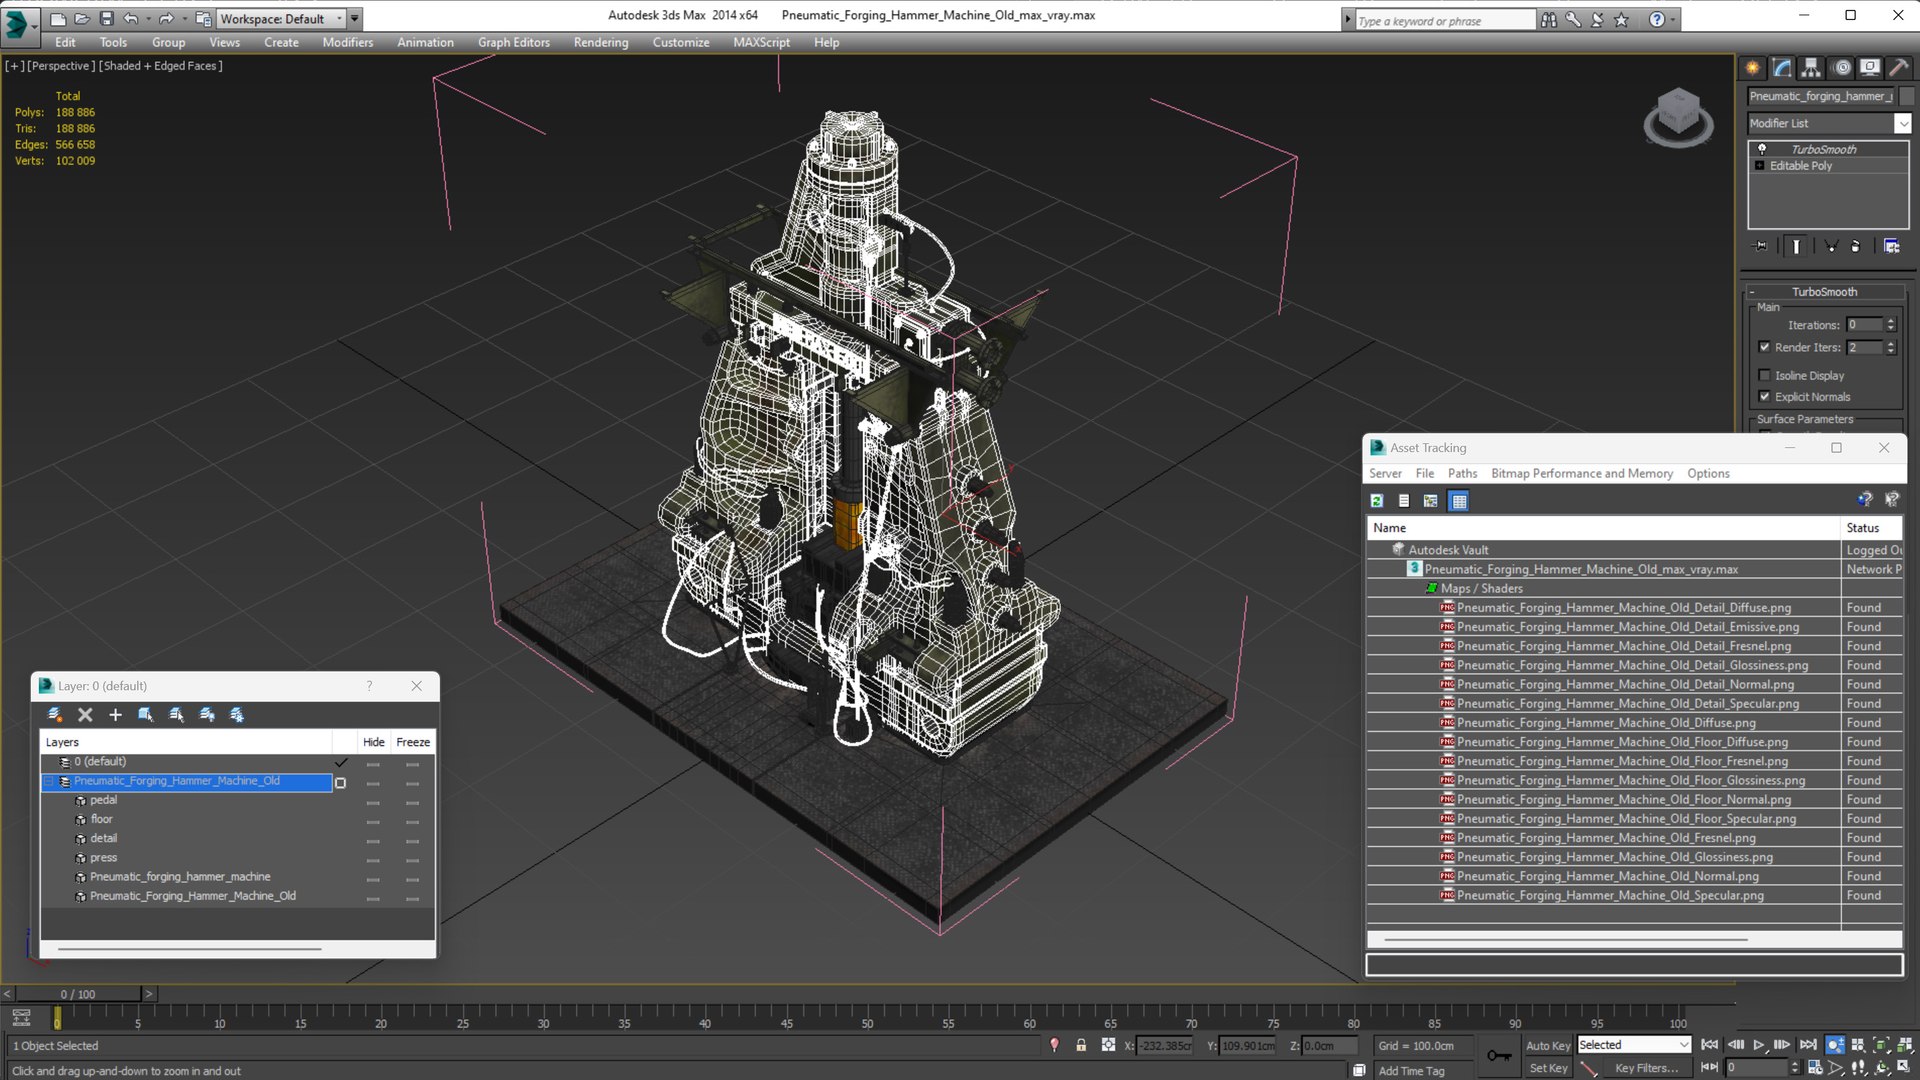Enable the Isoline Display checkbox
Viewport: 1920px width, 1080px height.
(x=1765, y=375)
